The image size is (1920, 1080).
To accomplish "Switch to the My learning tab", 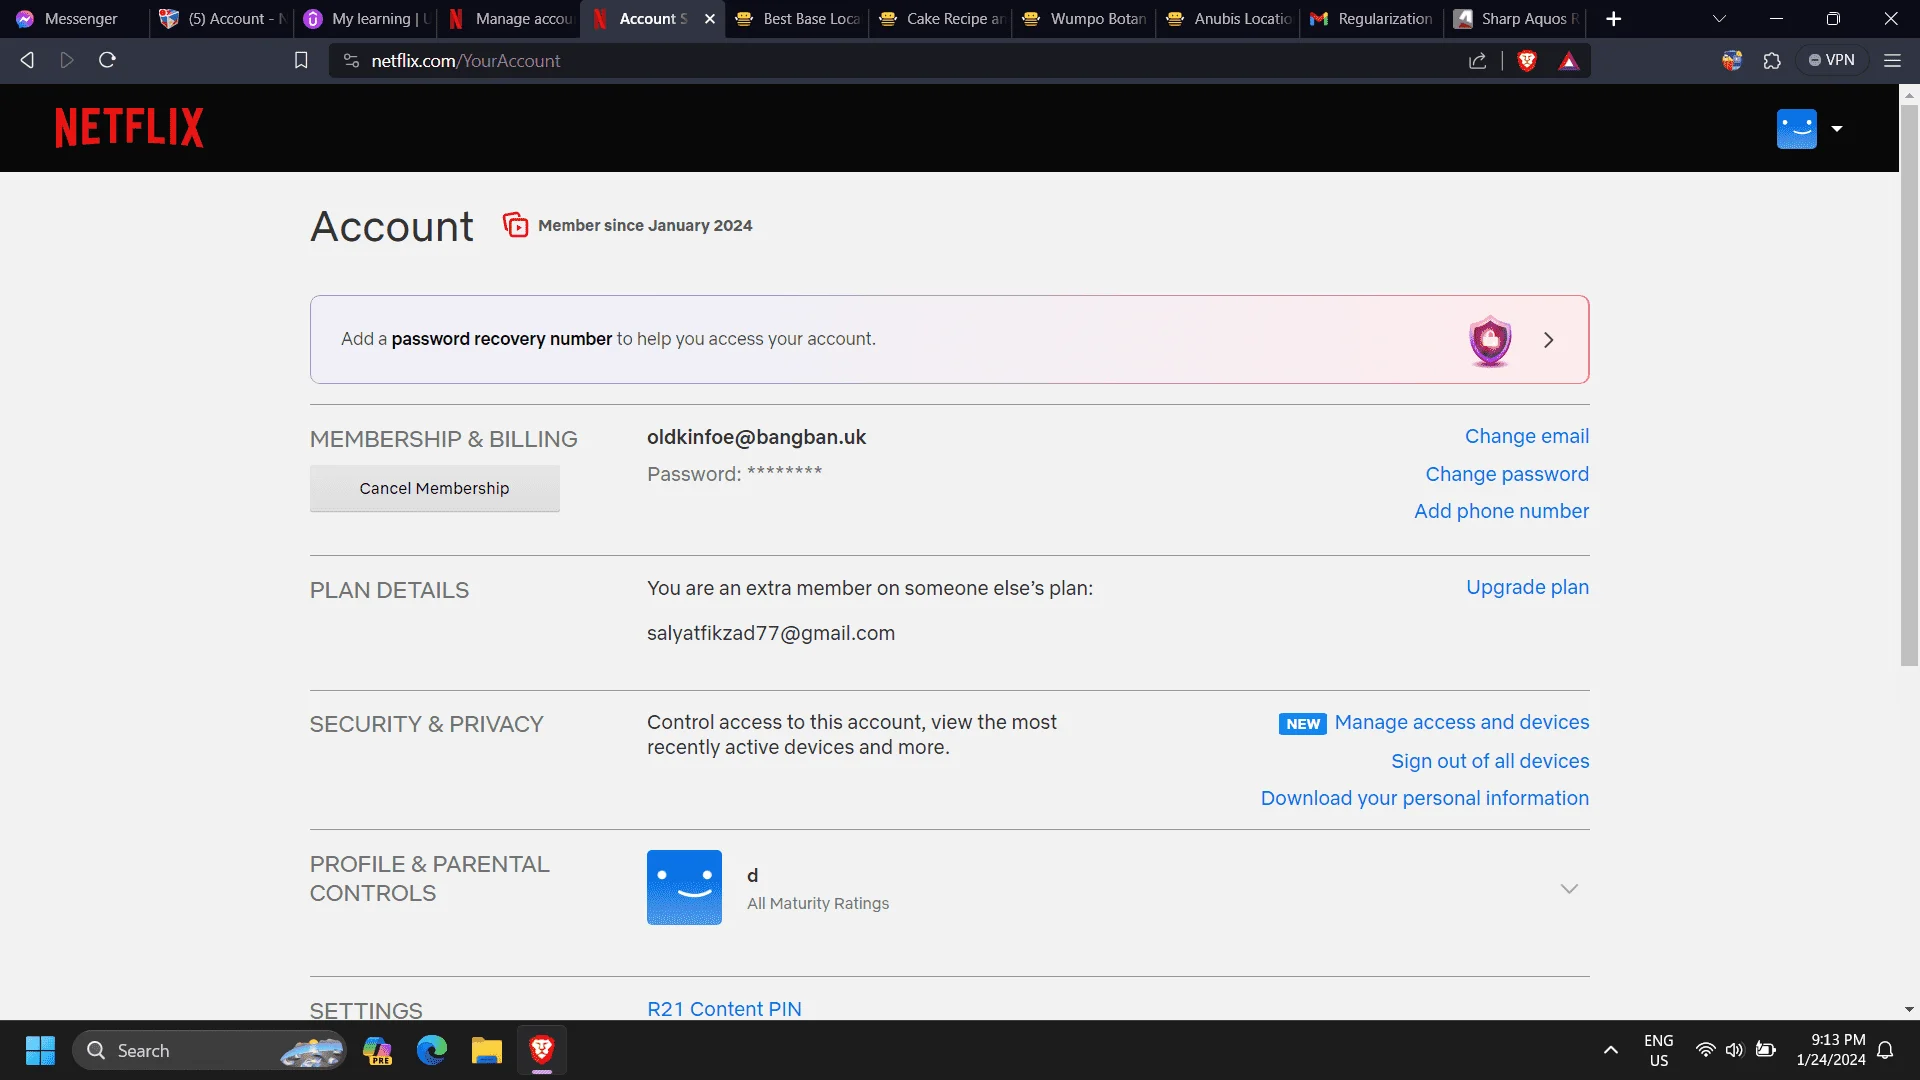I will (x=368, y=19).
